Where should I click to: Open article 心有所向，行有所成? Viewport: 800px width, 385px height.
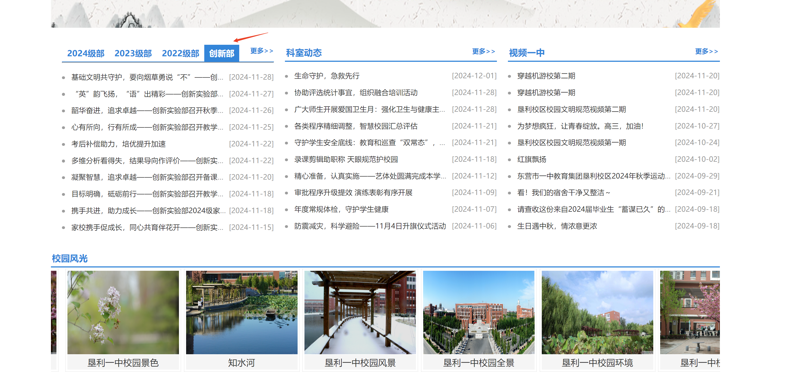tap(147, 127)
